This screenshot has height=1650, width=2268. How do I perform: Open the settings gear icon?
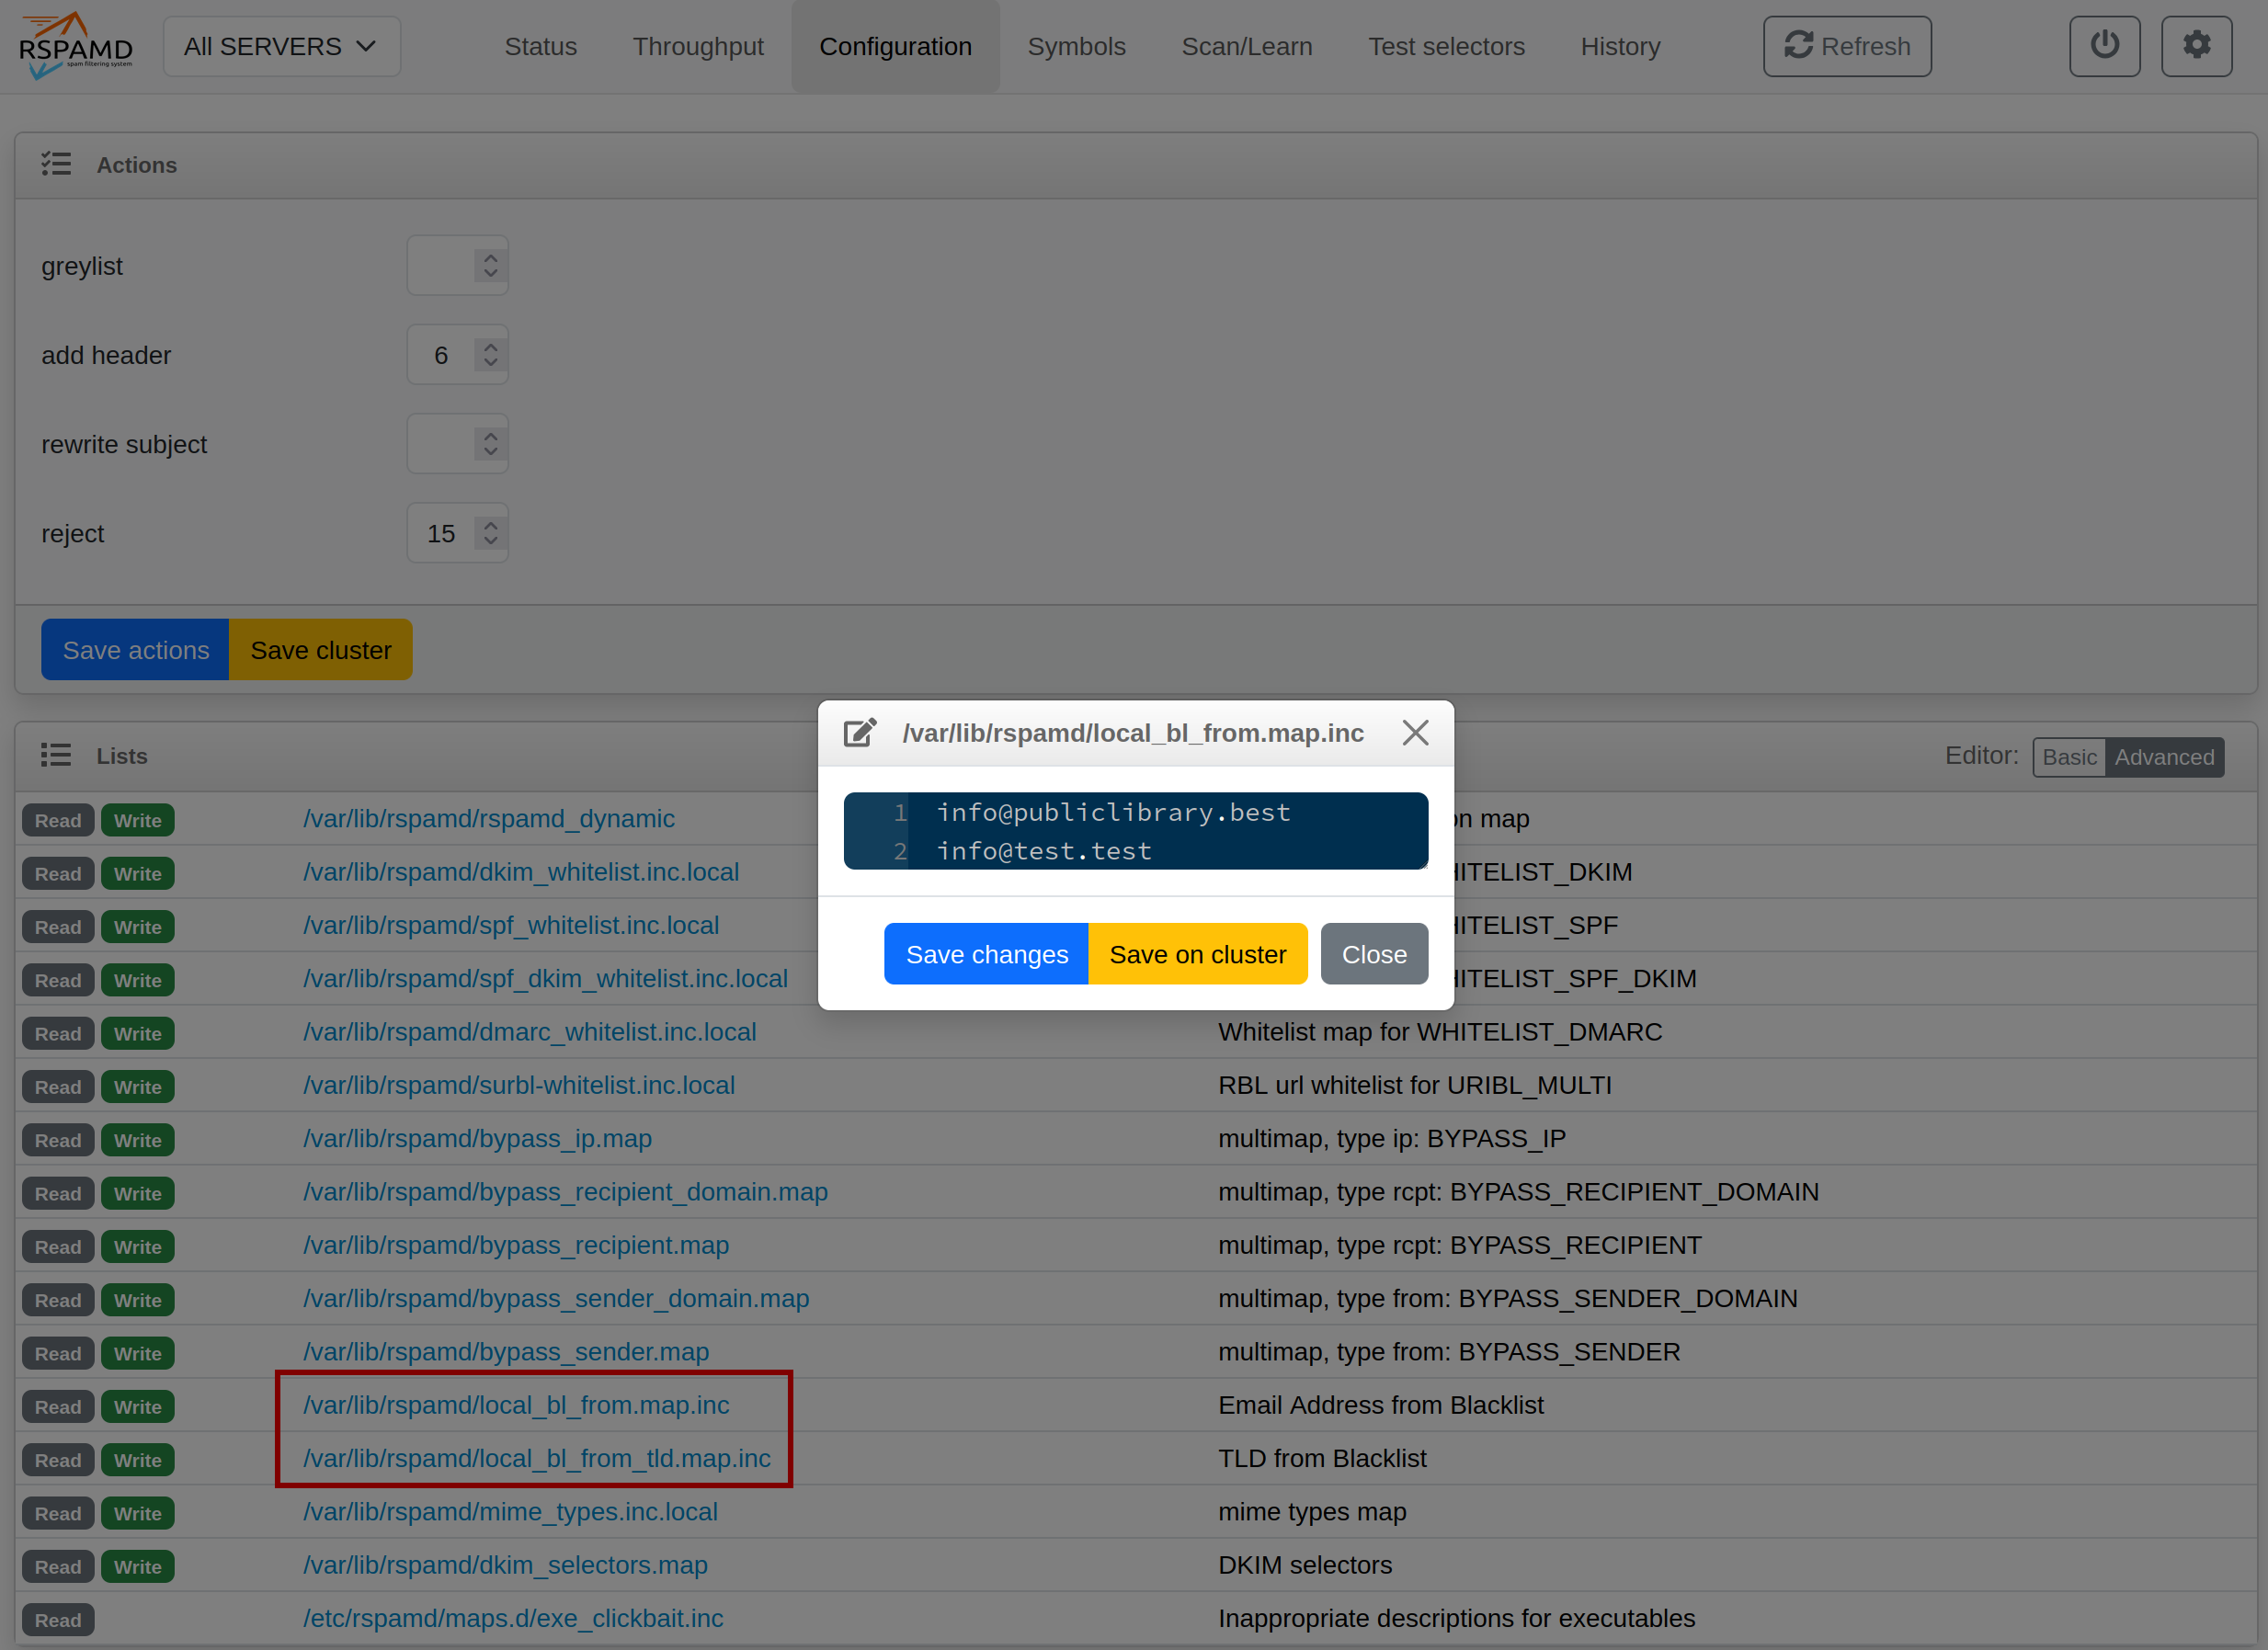tap(2196, 46)
